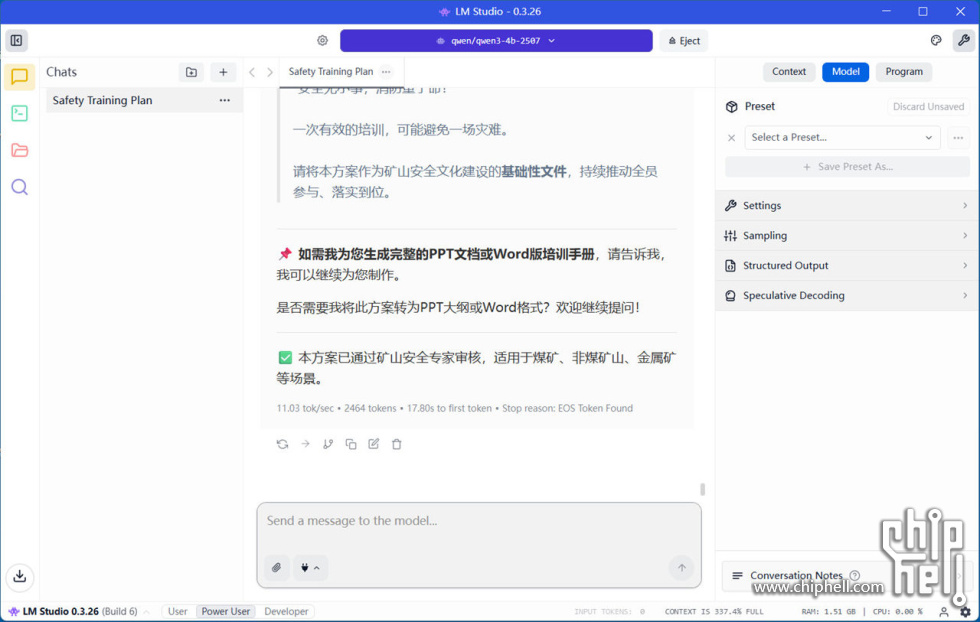This screenshot has height=622, width=980.
Task: Clear the selected preset
Action: (x=731, y=138)
